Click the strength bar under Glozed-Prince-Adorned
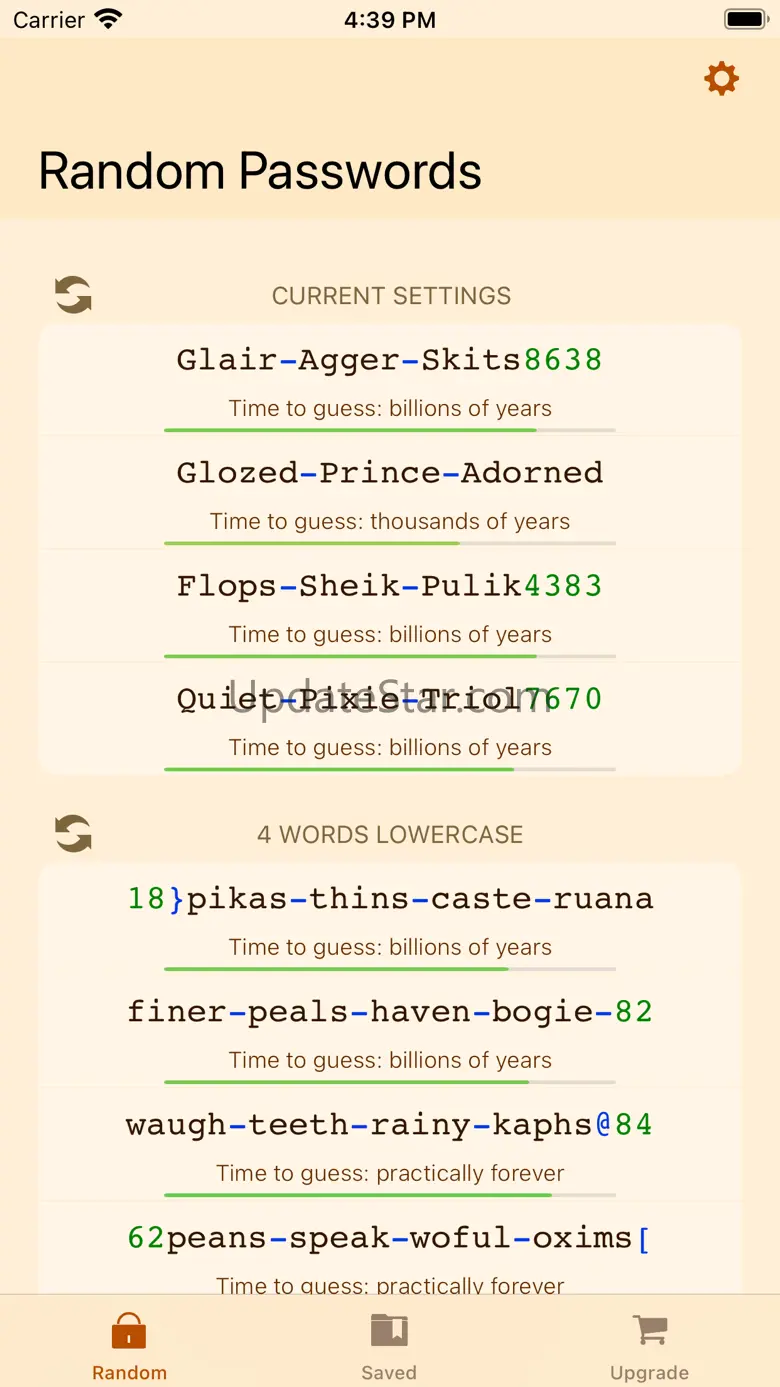This screenshot has height=1387, width=780. (390, 543)
